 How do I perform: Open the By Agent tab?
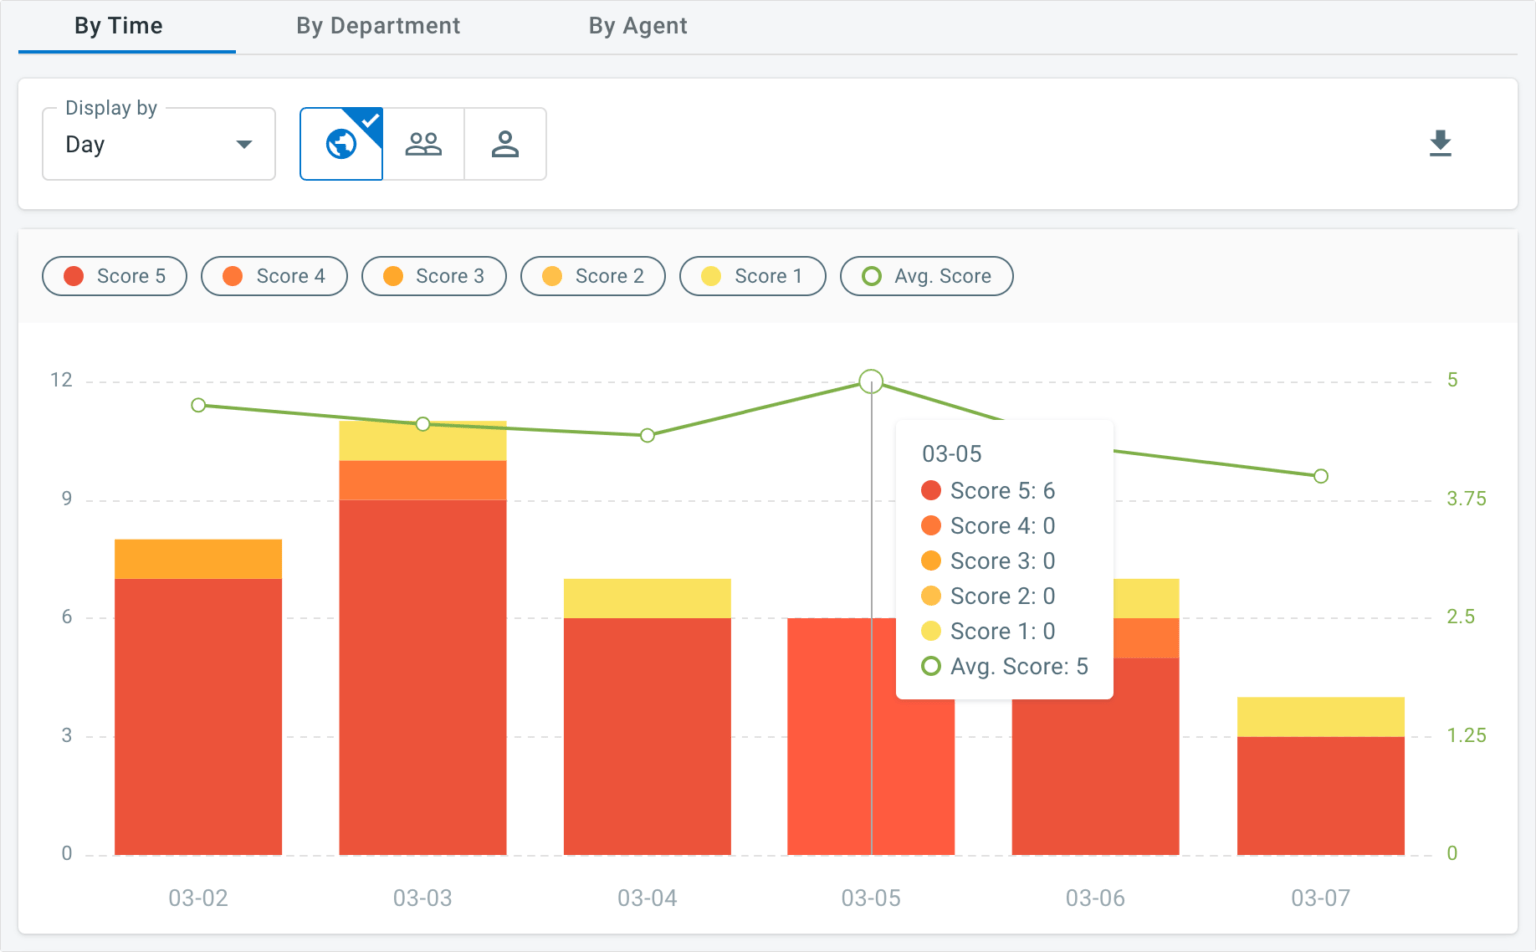(637, 26)
